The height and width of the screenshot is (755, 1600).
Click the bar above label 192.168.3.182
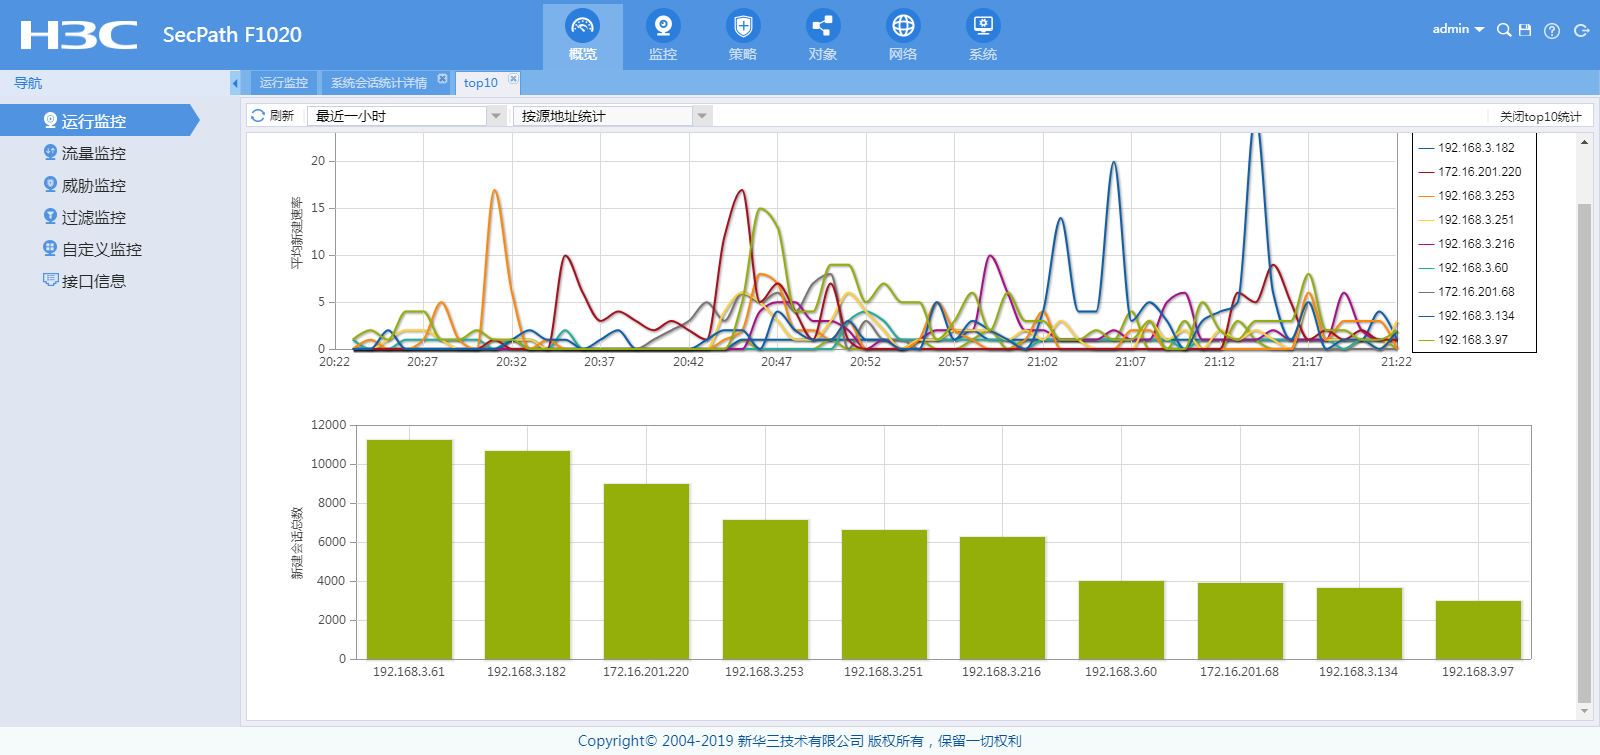click(528, 555)
